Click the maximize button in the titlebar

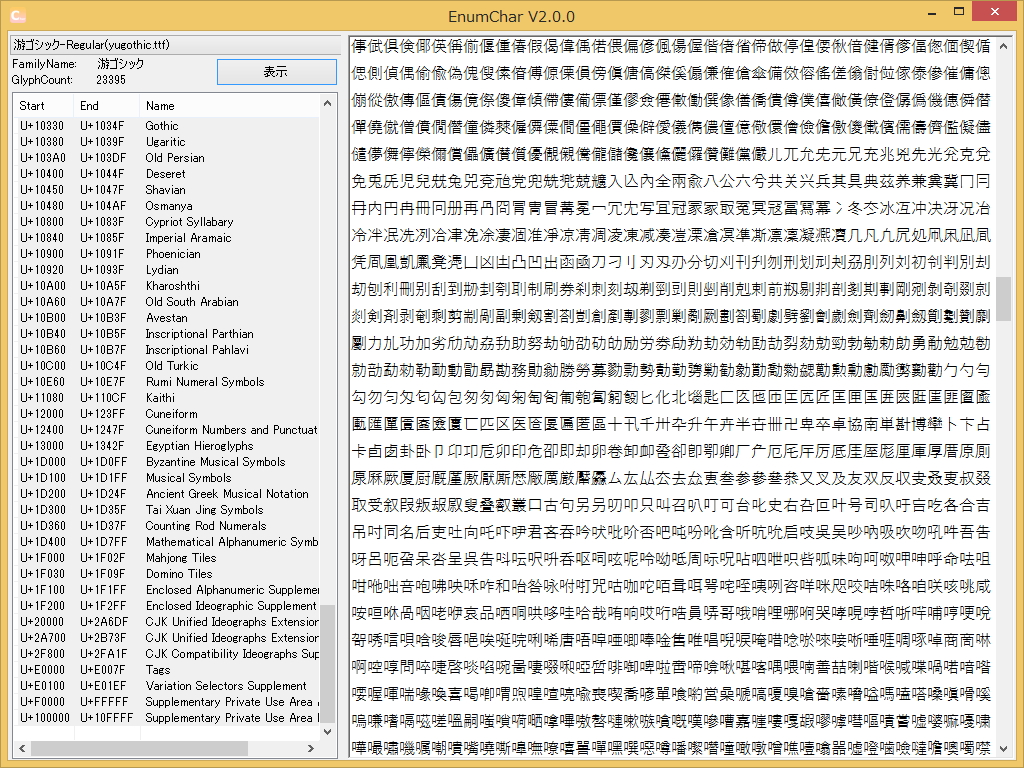pos(957,11)
